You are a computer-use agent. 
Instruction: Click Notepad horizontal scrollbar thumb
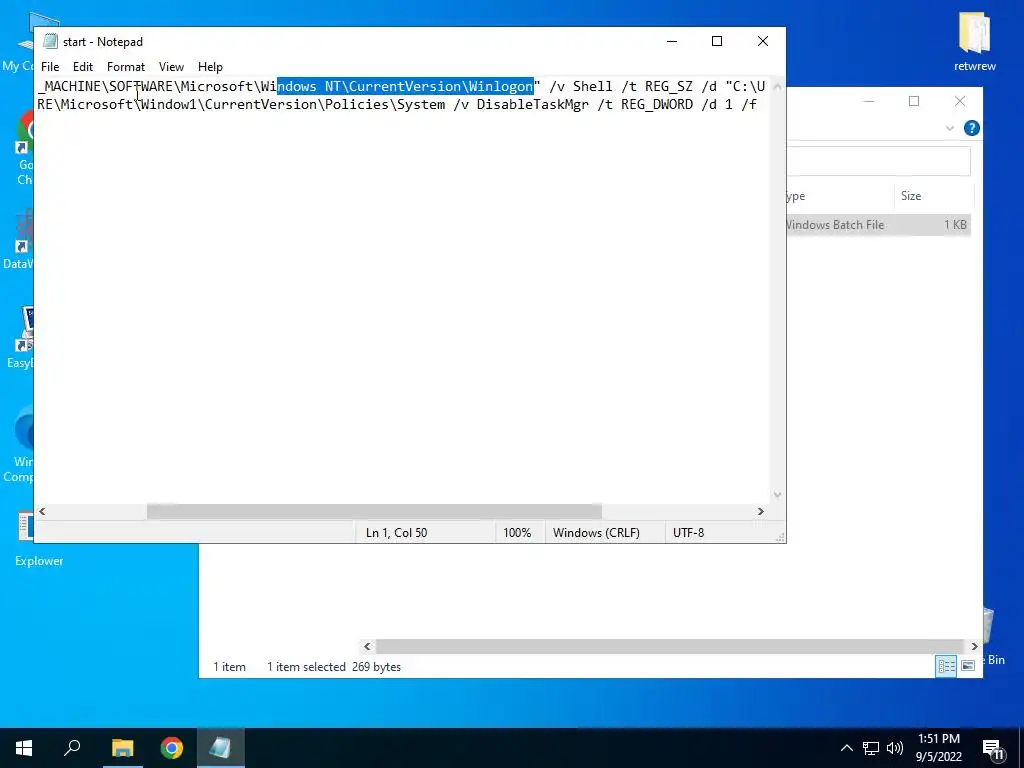[x=374, y=511]
